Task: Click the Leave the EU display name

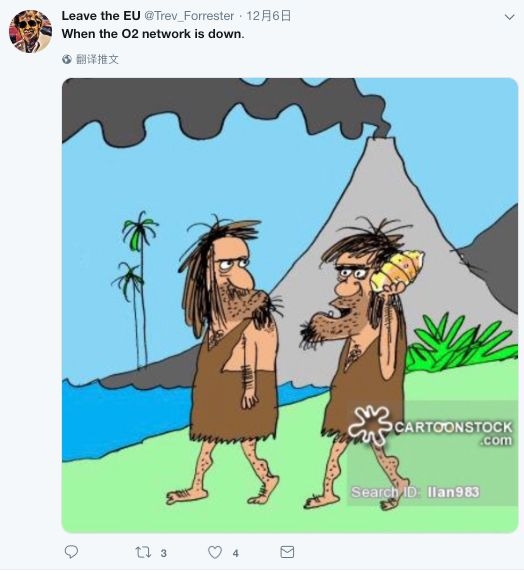Action: pyautogui.click(x=101, y=16)
